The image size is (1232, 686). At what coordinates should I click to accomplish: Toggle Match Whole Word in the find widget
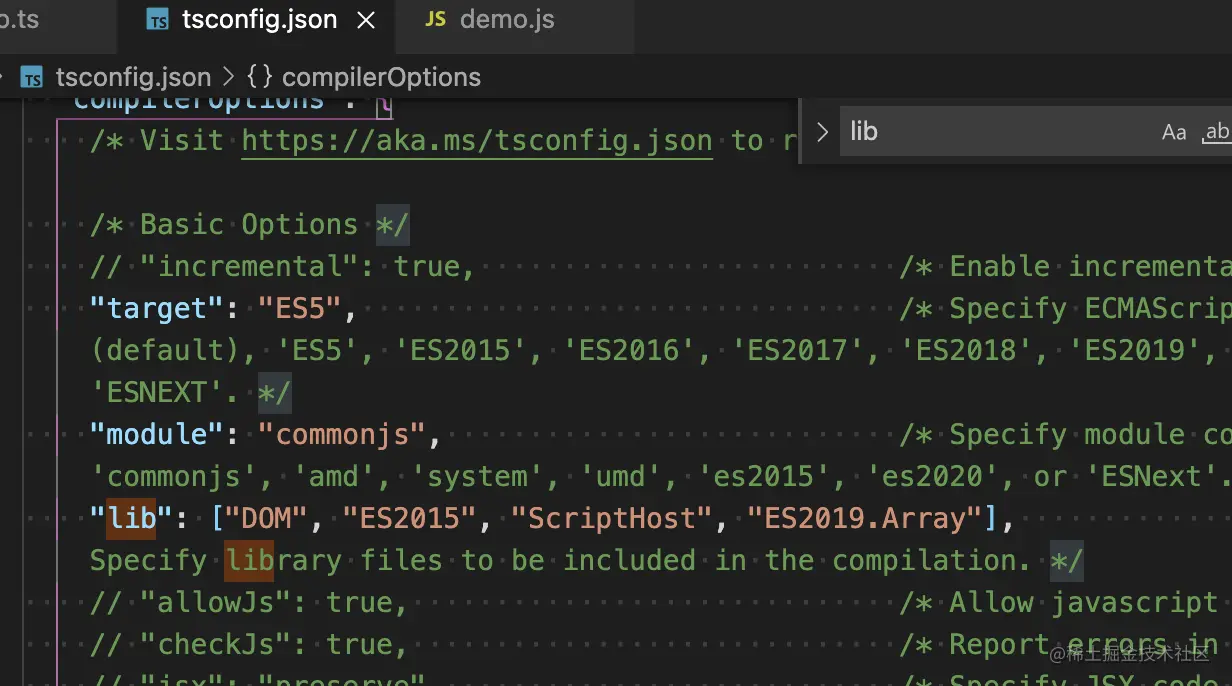click(x=1216, y=132)
